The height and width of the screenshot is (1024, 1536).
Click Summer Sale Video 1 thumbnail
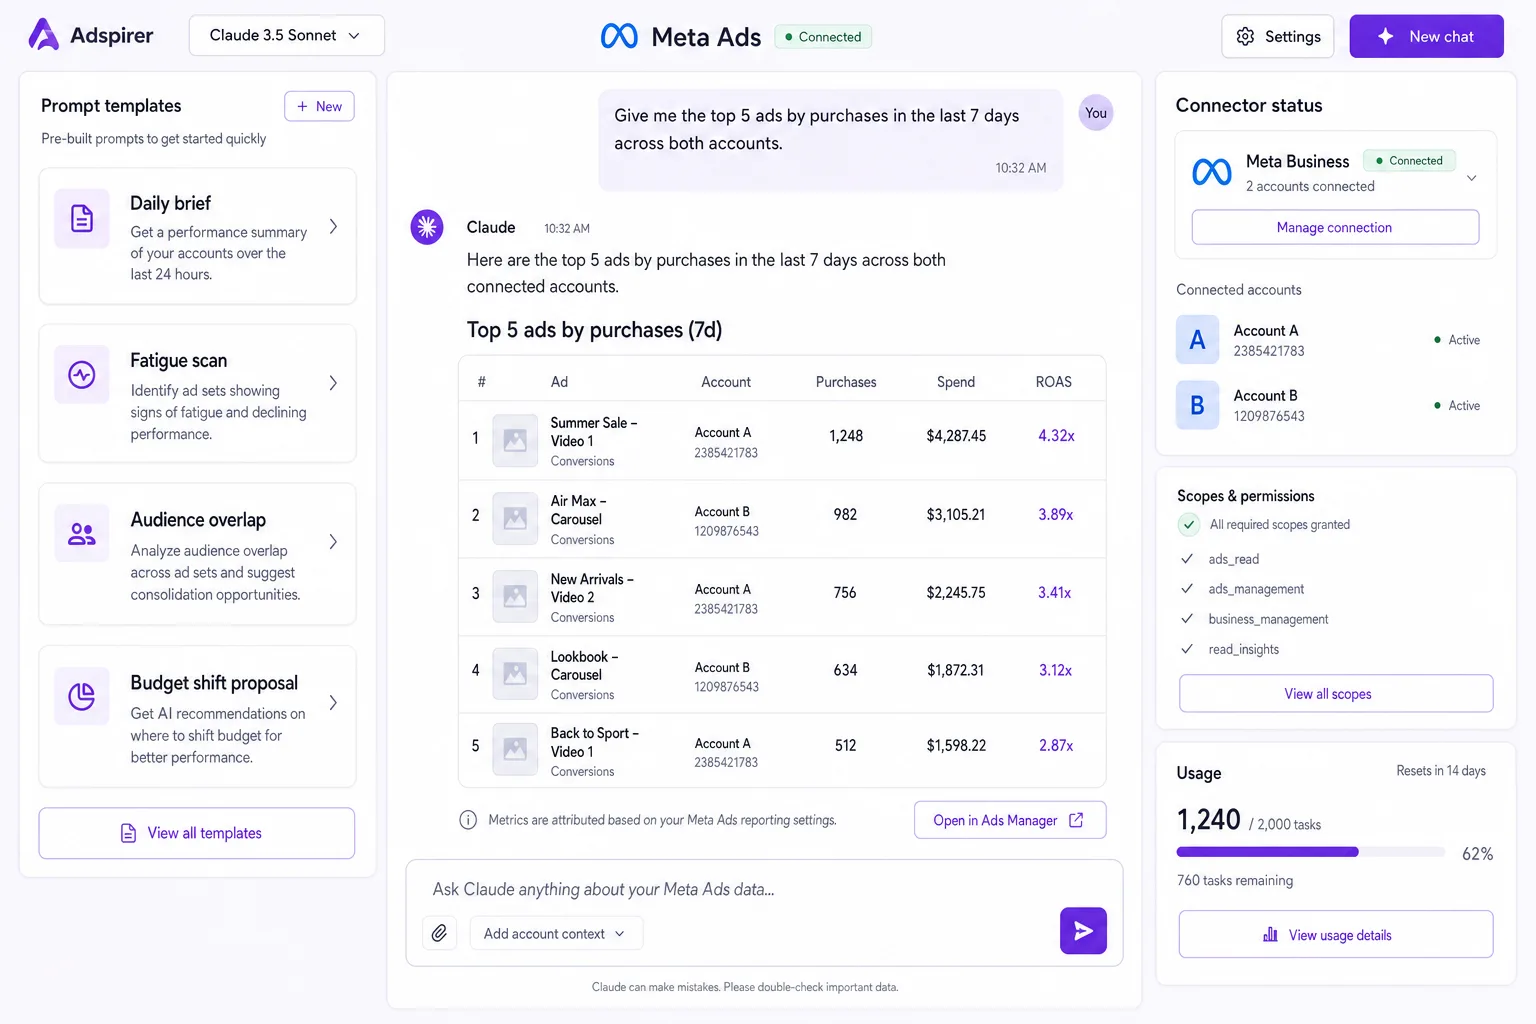click(x=515, y=440)
